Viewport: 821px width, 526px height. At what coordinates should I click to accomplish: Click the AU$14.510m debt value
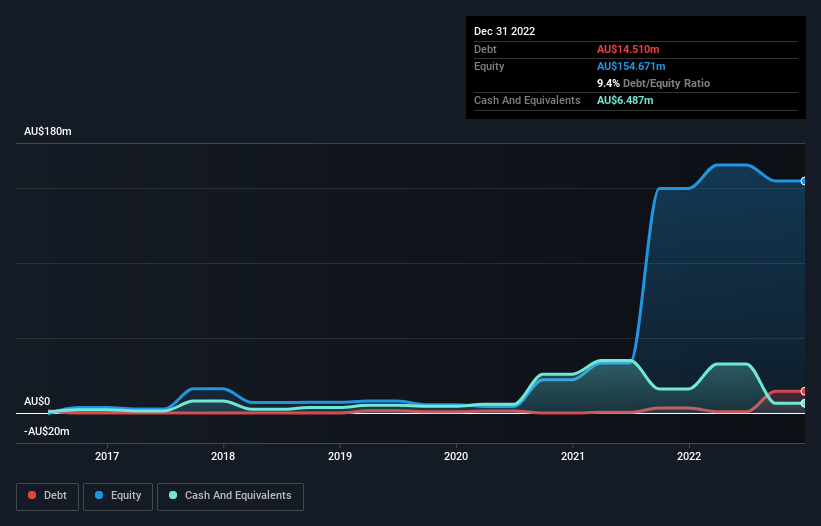(x=628, y=49)
